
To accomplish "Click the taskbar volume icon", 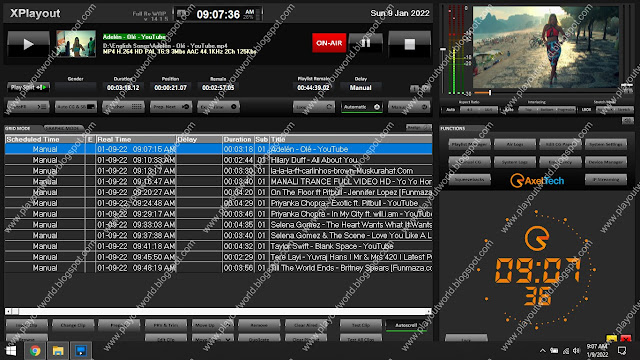I will (576, 351).
